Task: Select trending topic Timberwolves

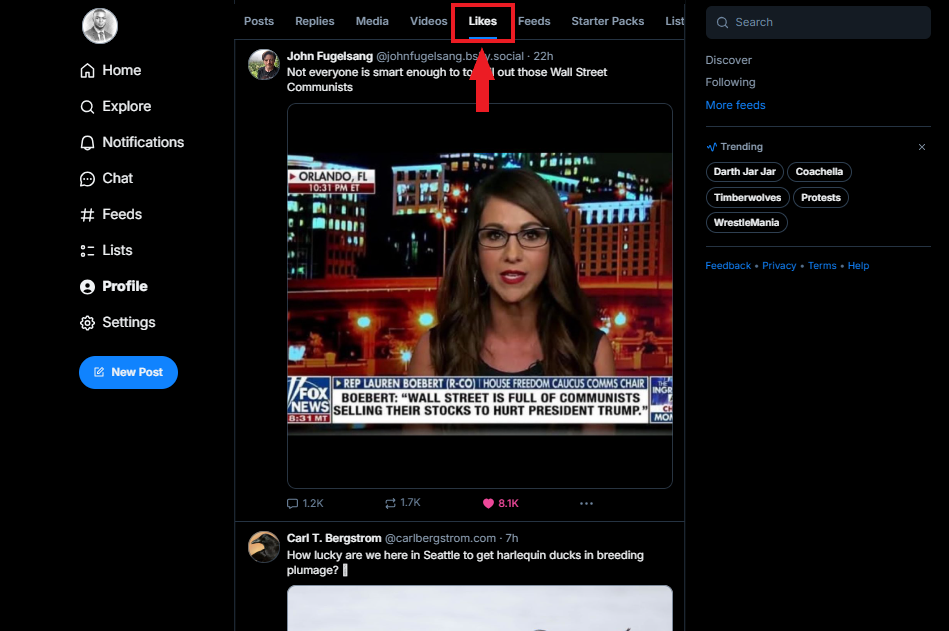Action: point(747,198)
